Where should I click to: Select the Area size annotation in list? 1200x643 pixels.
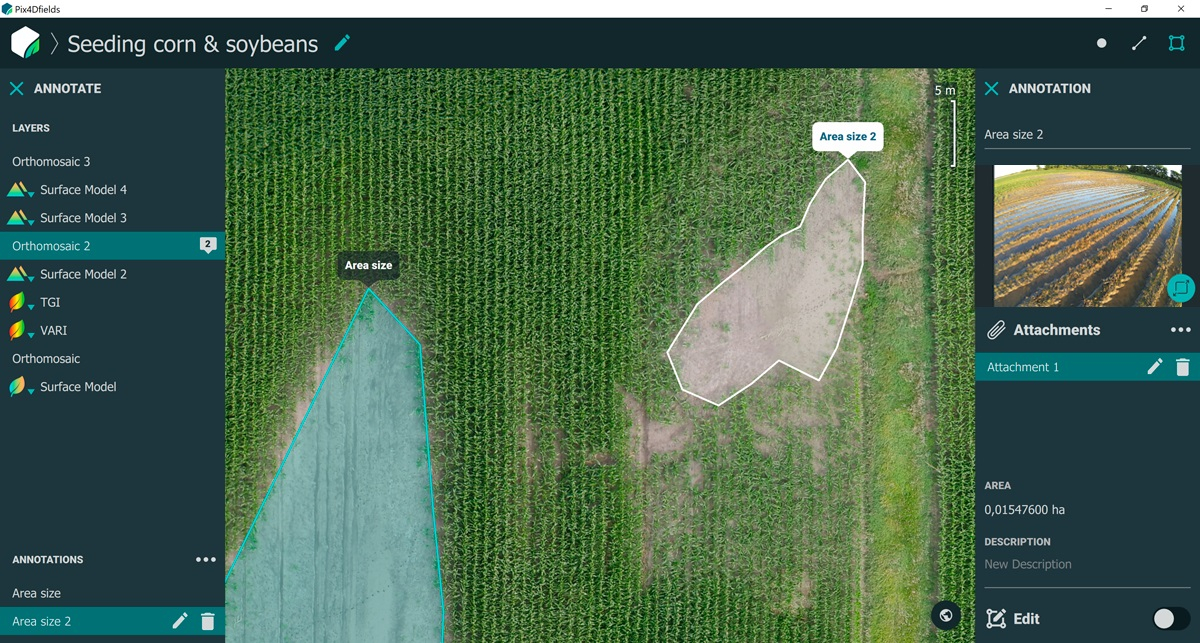point(36,594)
